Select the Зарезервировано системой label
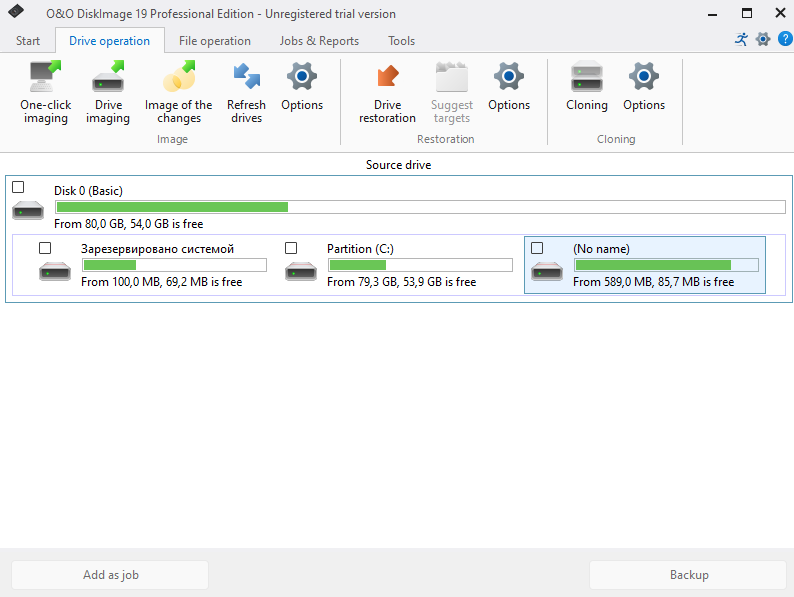The image size is (794, 597). [x=157, y=249]
